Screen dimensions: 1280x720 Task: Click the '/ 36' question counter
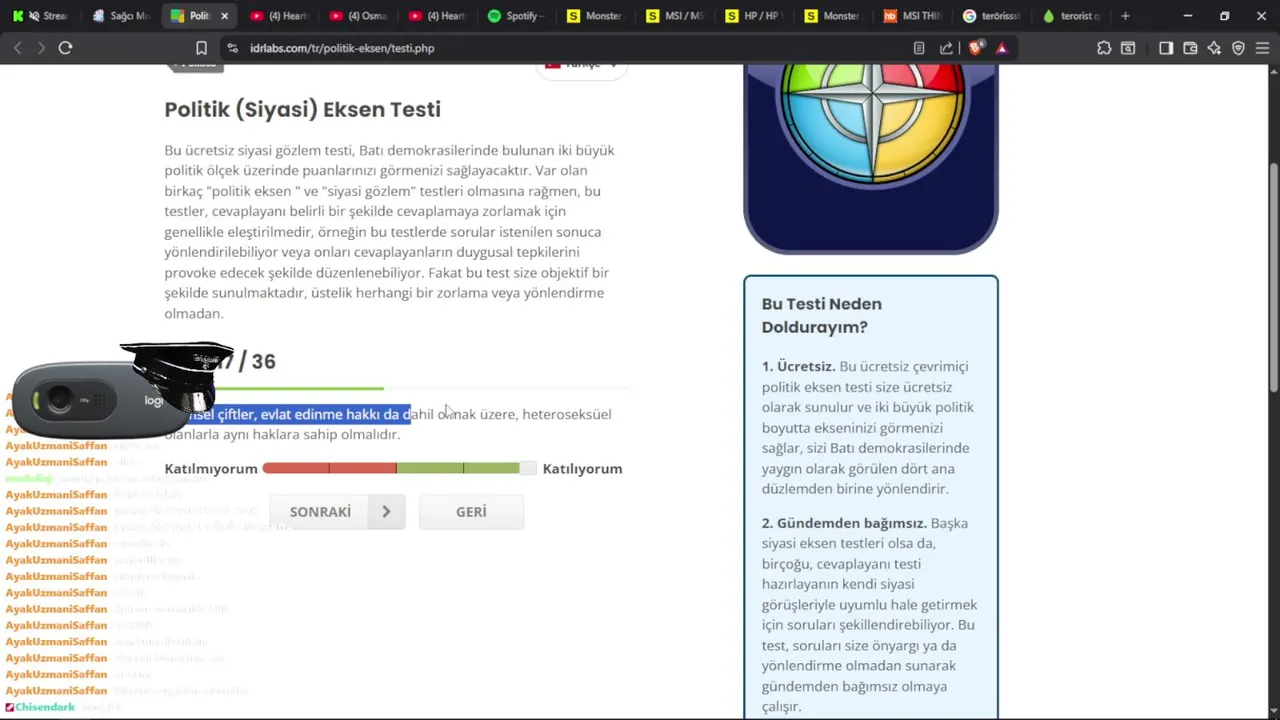[x=257, y=361]
